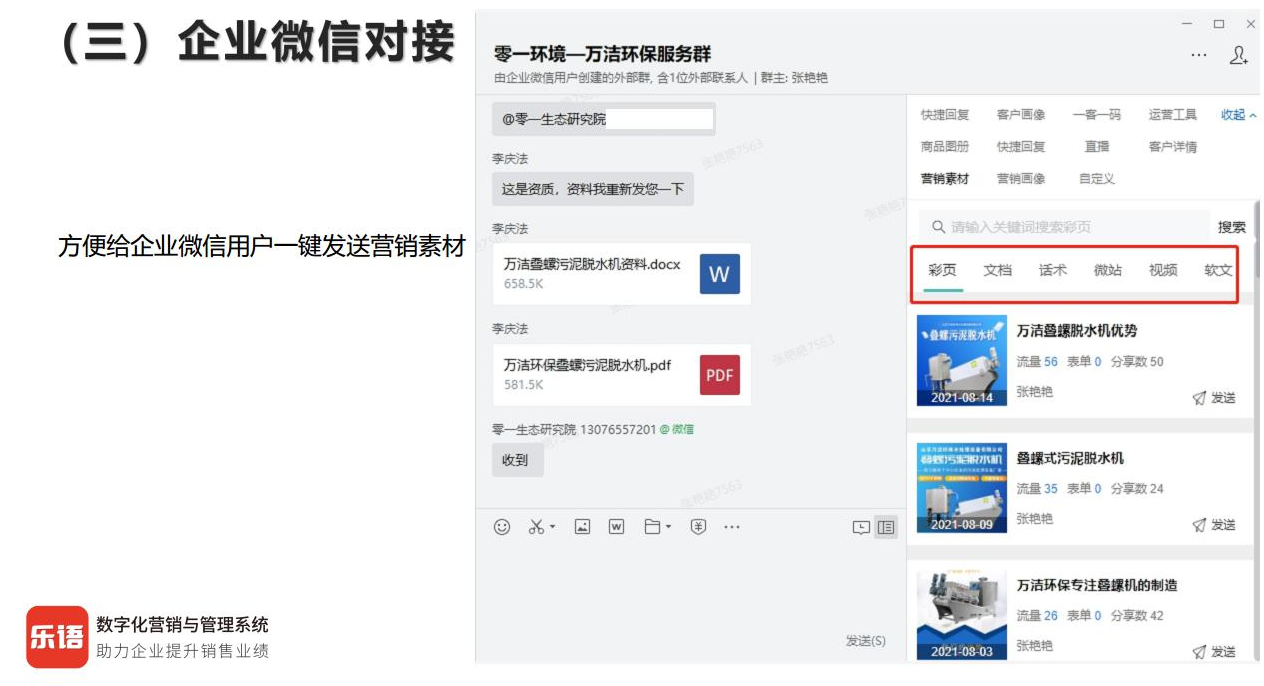Image resolution: width=1264 pixels, height=686 pixels.
Task: Open the header three-dot more menu
Action: click(1199, 55)
